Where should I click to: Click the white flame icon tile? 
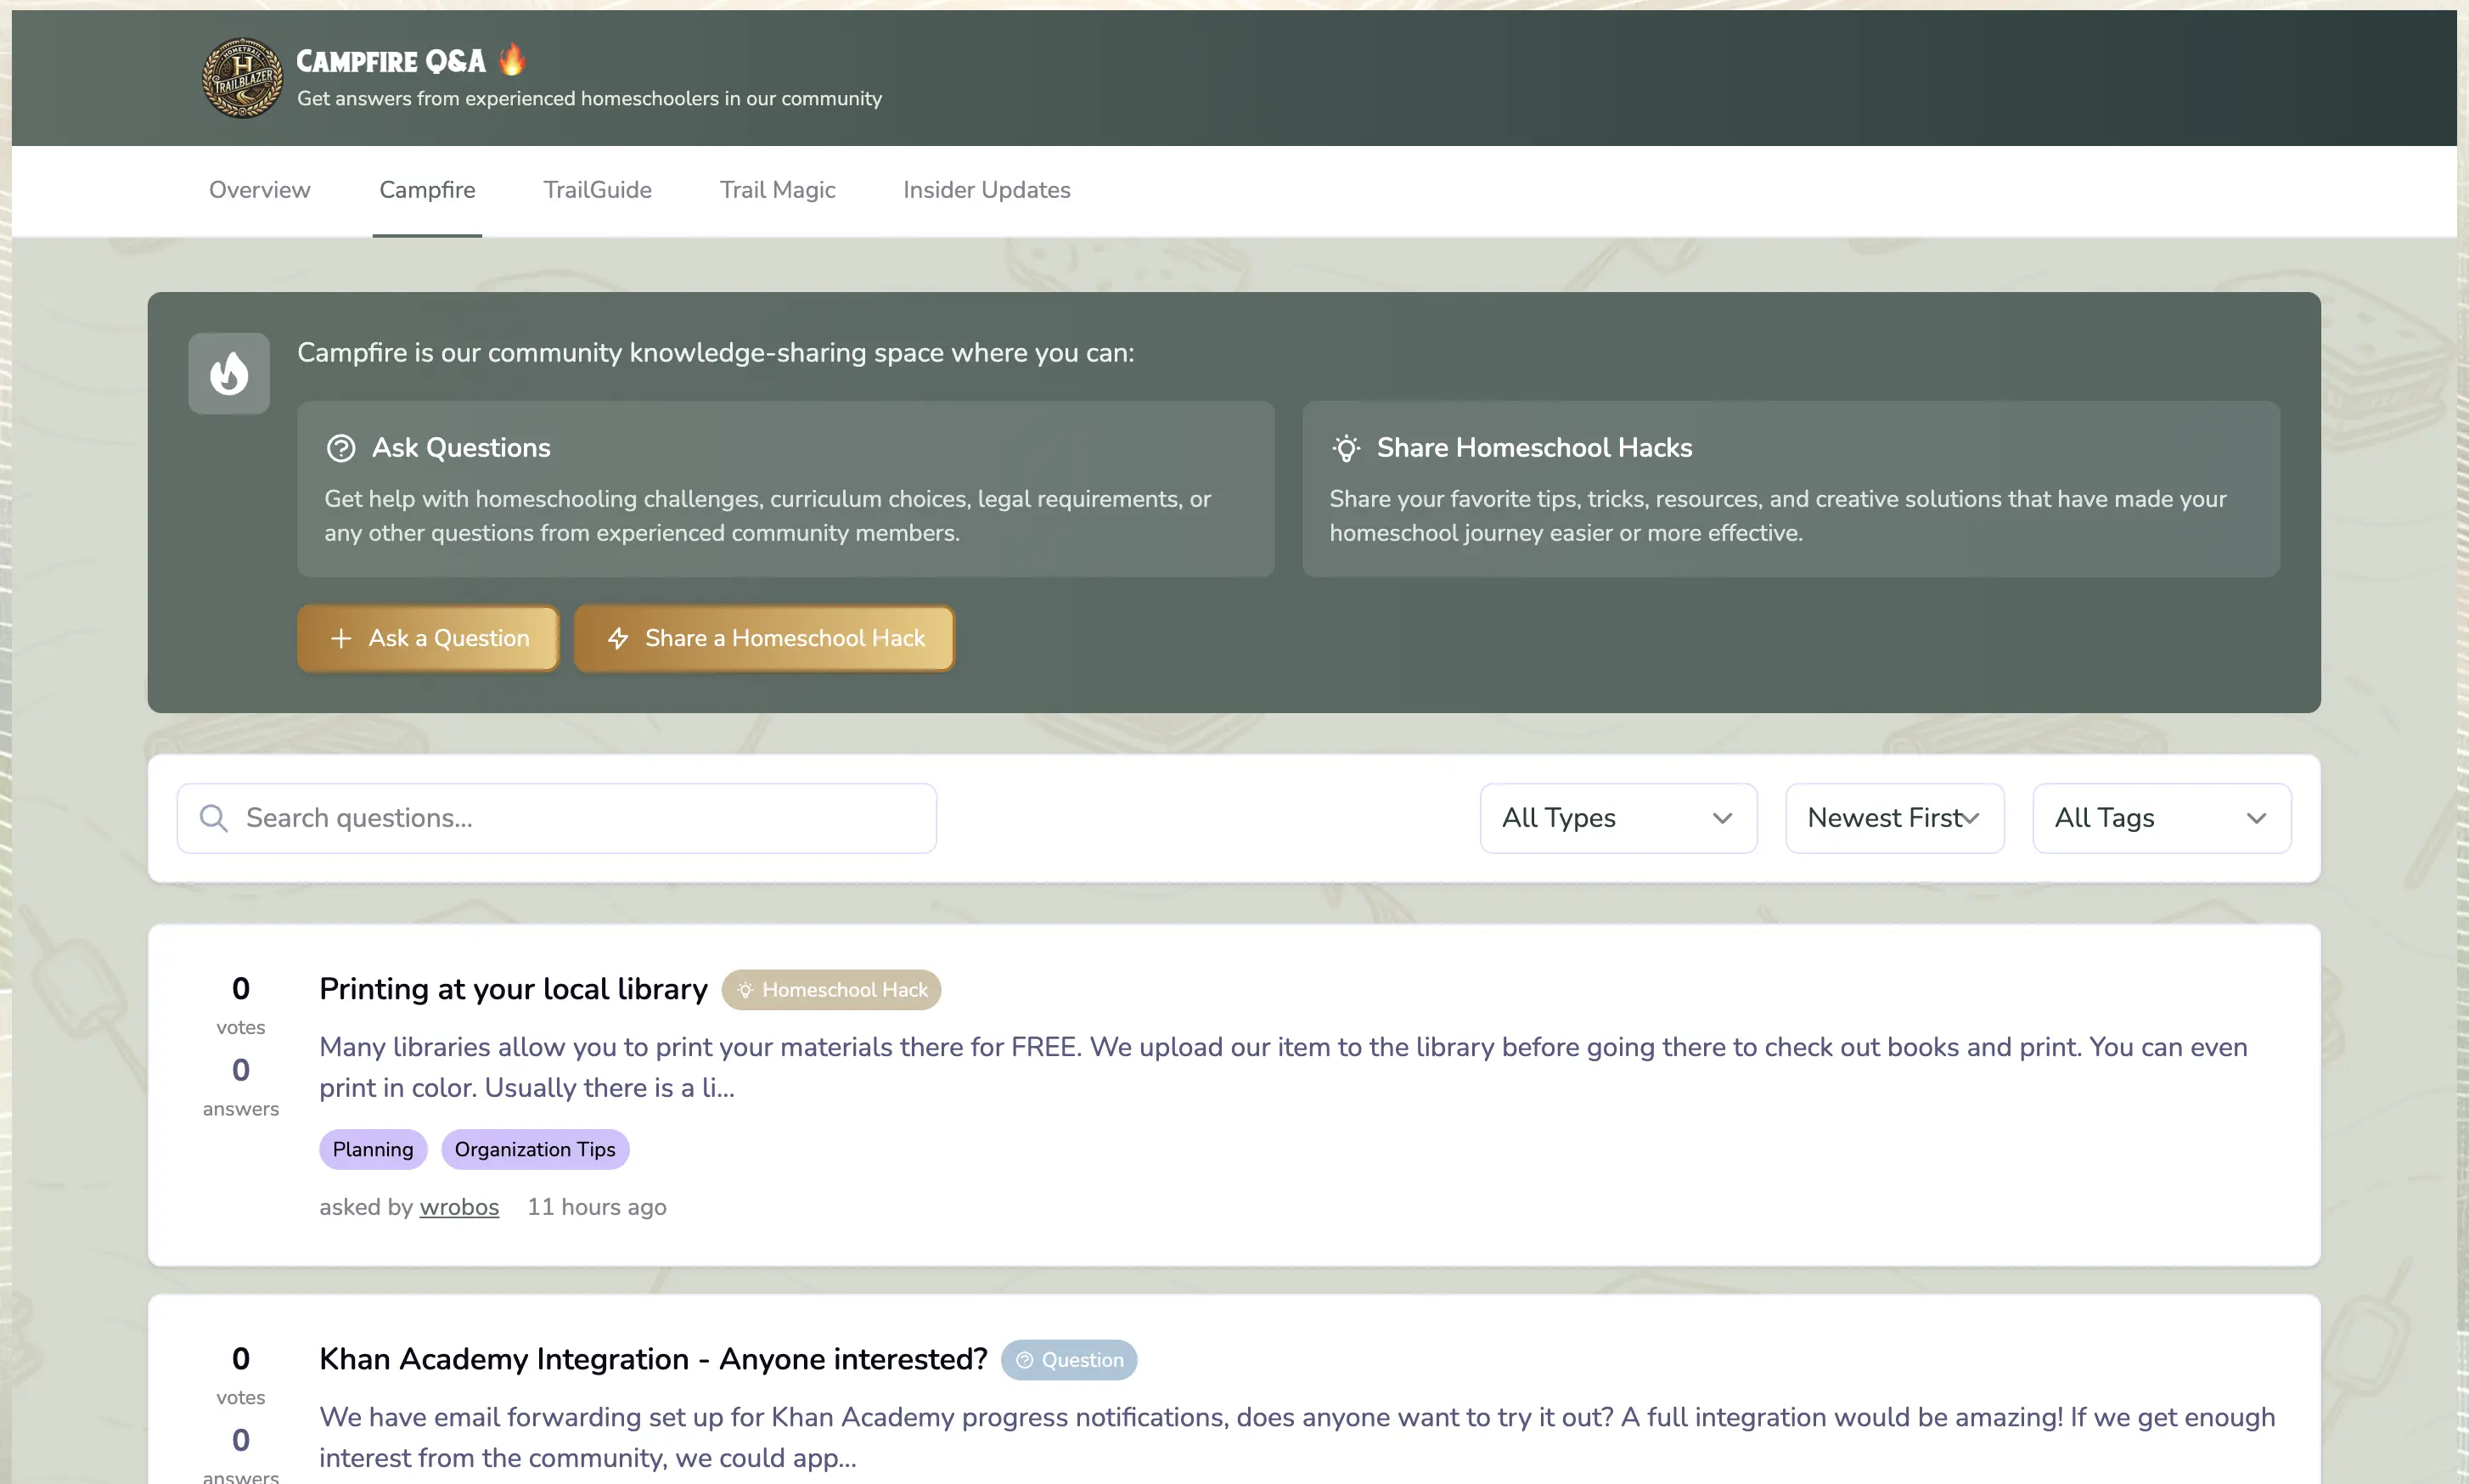229,373
